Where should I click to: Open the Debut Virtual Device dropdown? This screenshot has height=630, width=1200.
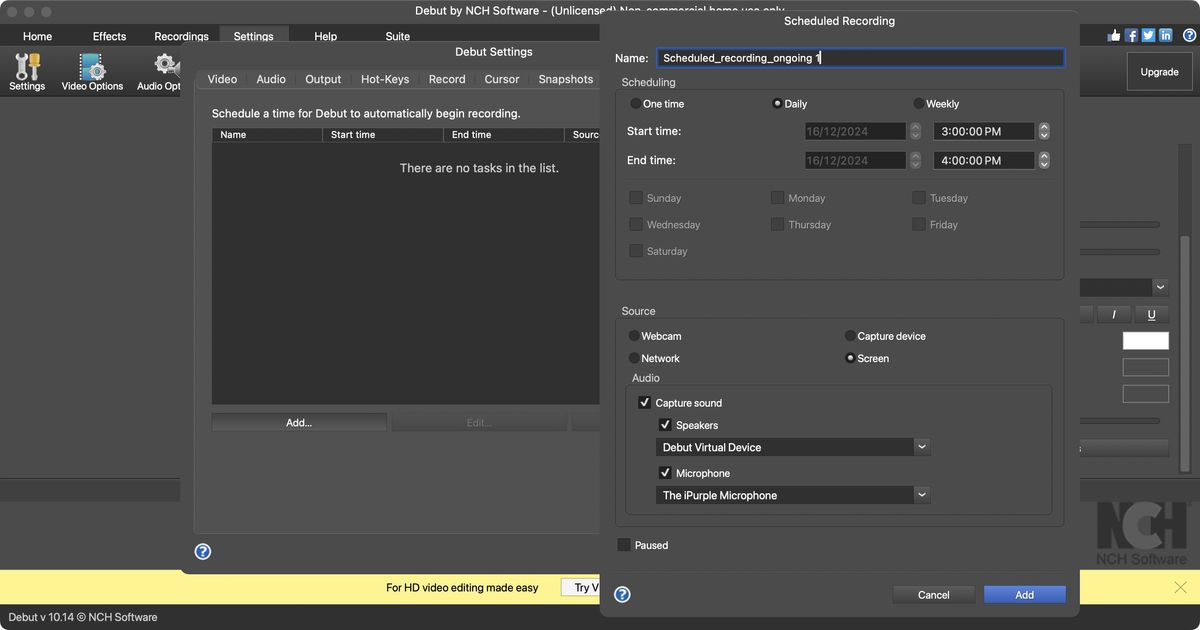click(921, 446)
